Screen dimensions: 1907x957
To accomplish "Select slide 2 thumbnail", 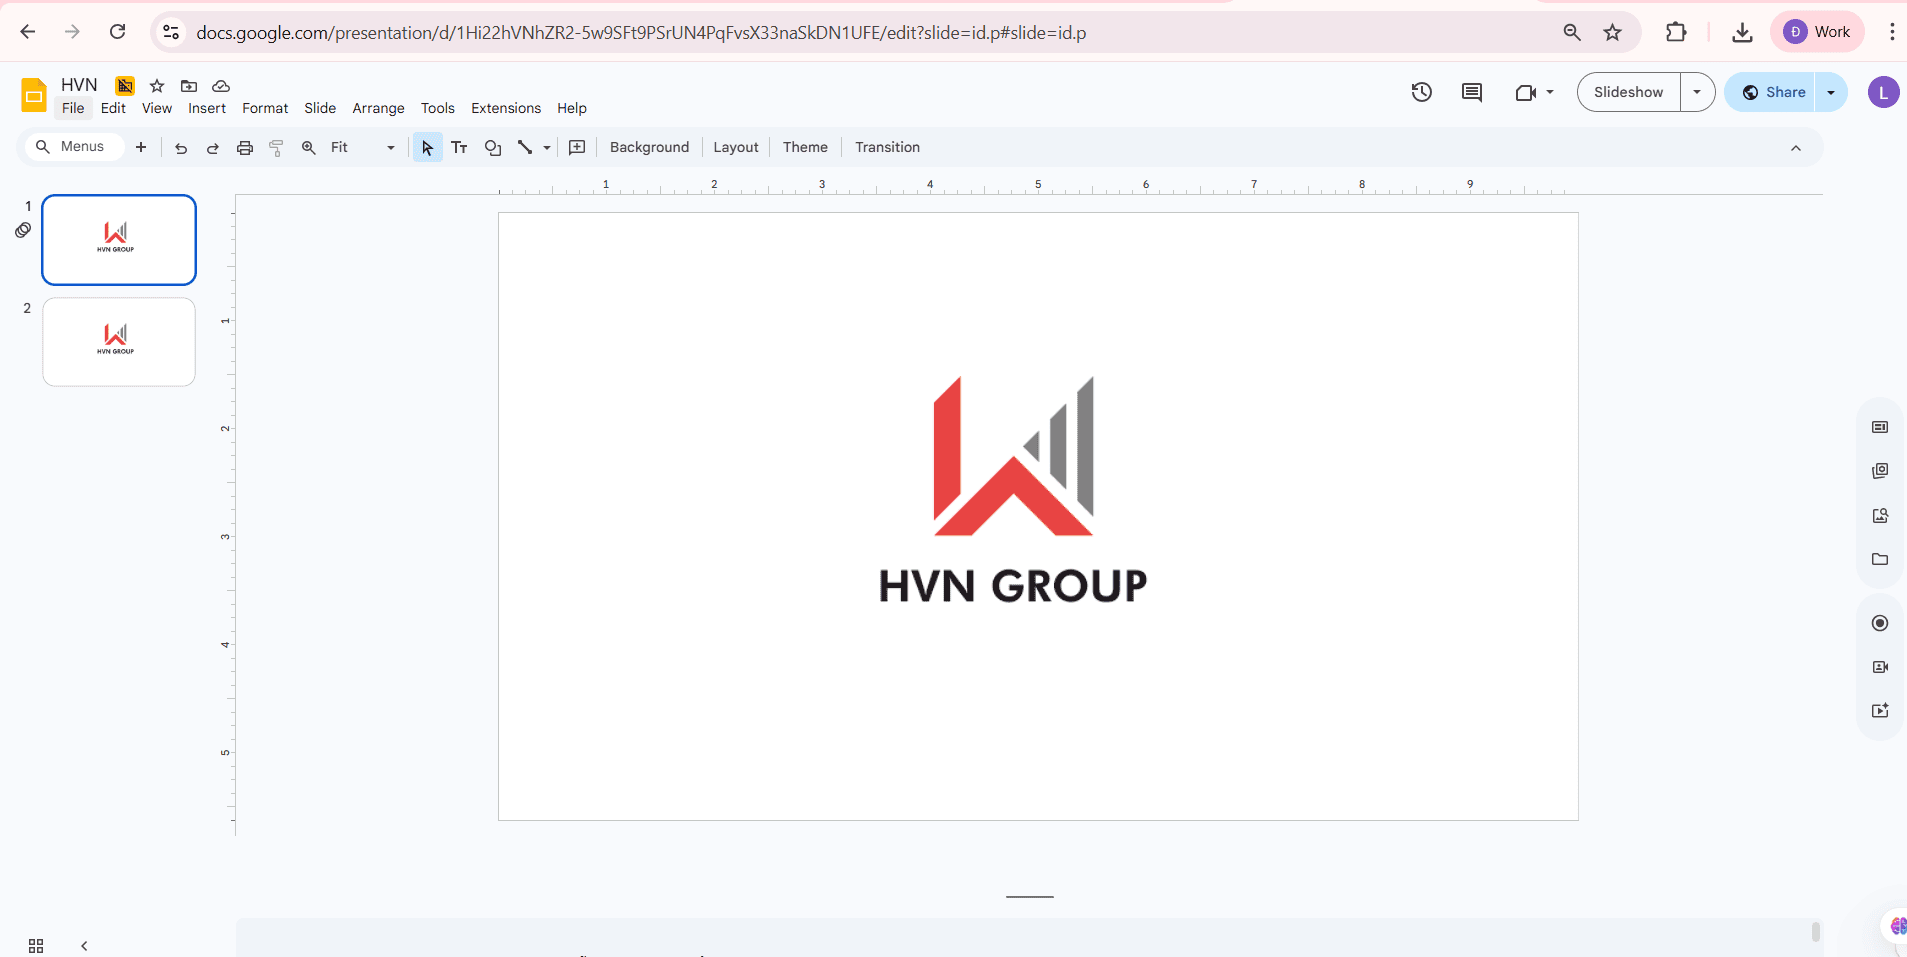I will click(118, 341).
